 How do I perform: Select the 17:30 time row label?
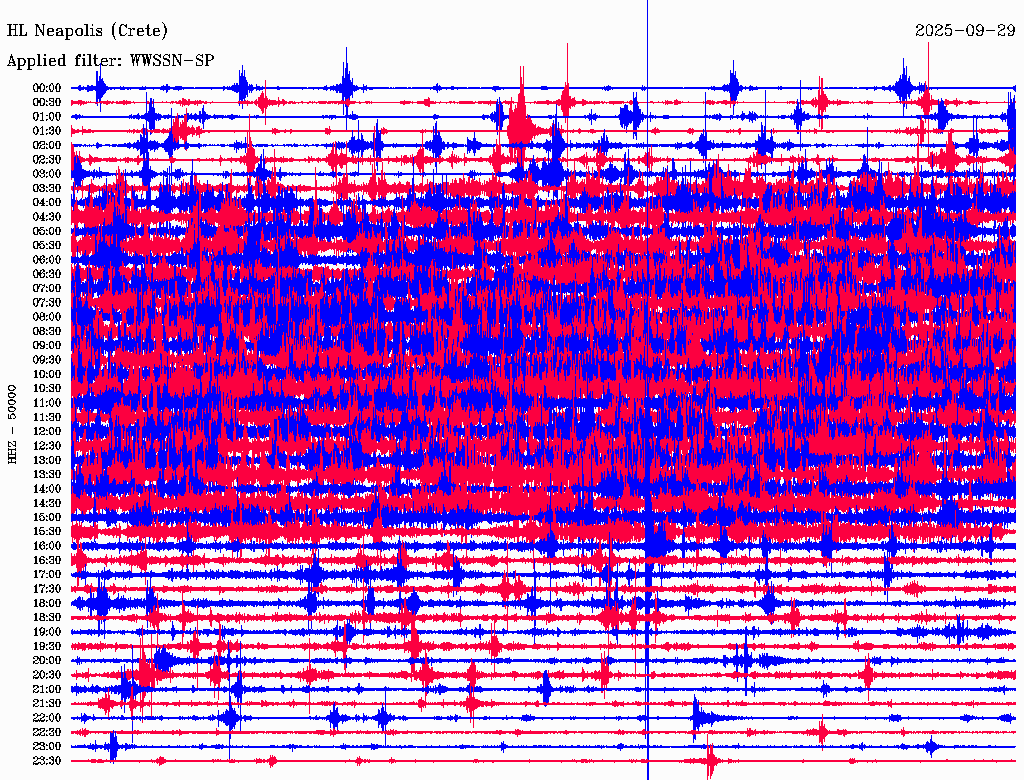tap(47, 589)
